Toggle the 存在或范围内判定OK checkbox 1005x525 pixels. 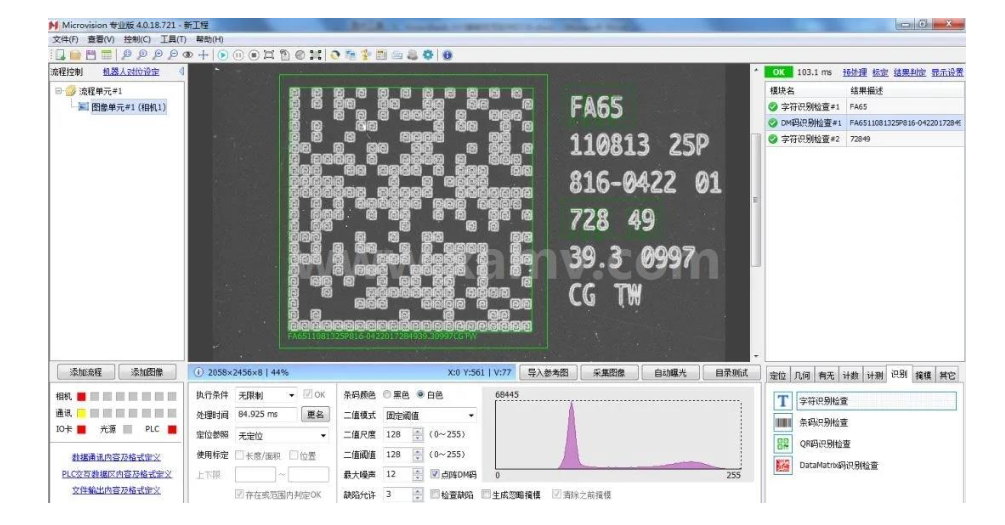[x=240, y=494]
